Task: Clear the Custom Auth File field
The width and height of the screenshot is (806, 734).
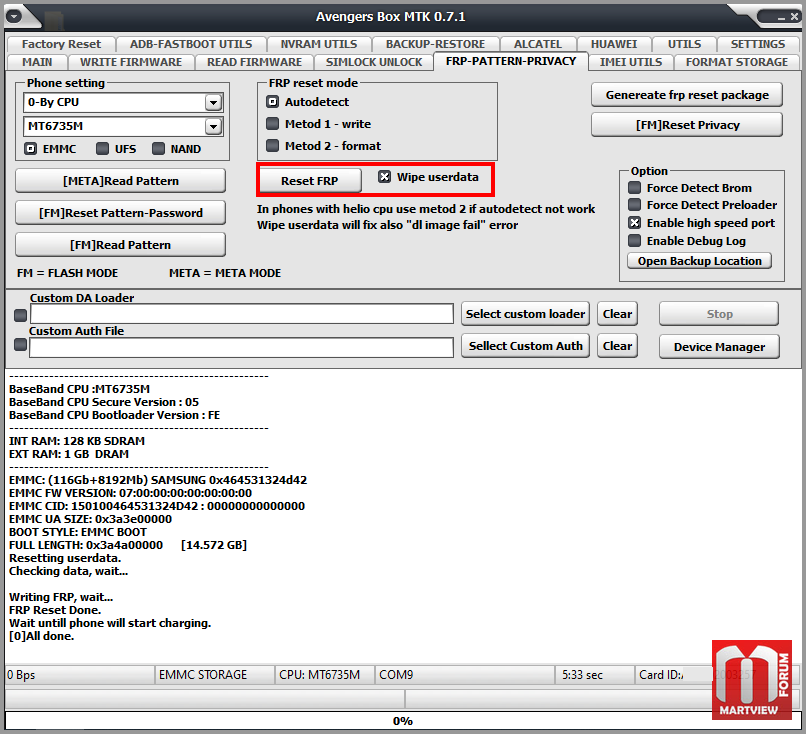Action: click(x=617, y=346)
